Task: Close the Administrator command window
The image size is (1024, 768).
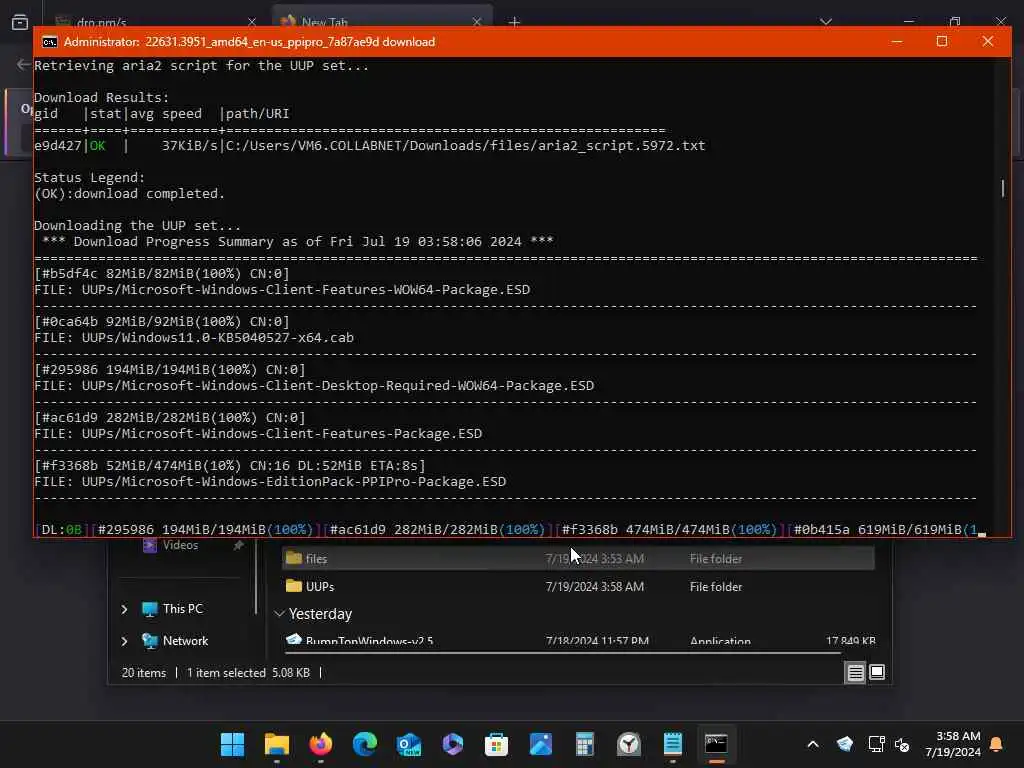Action: 987,42
